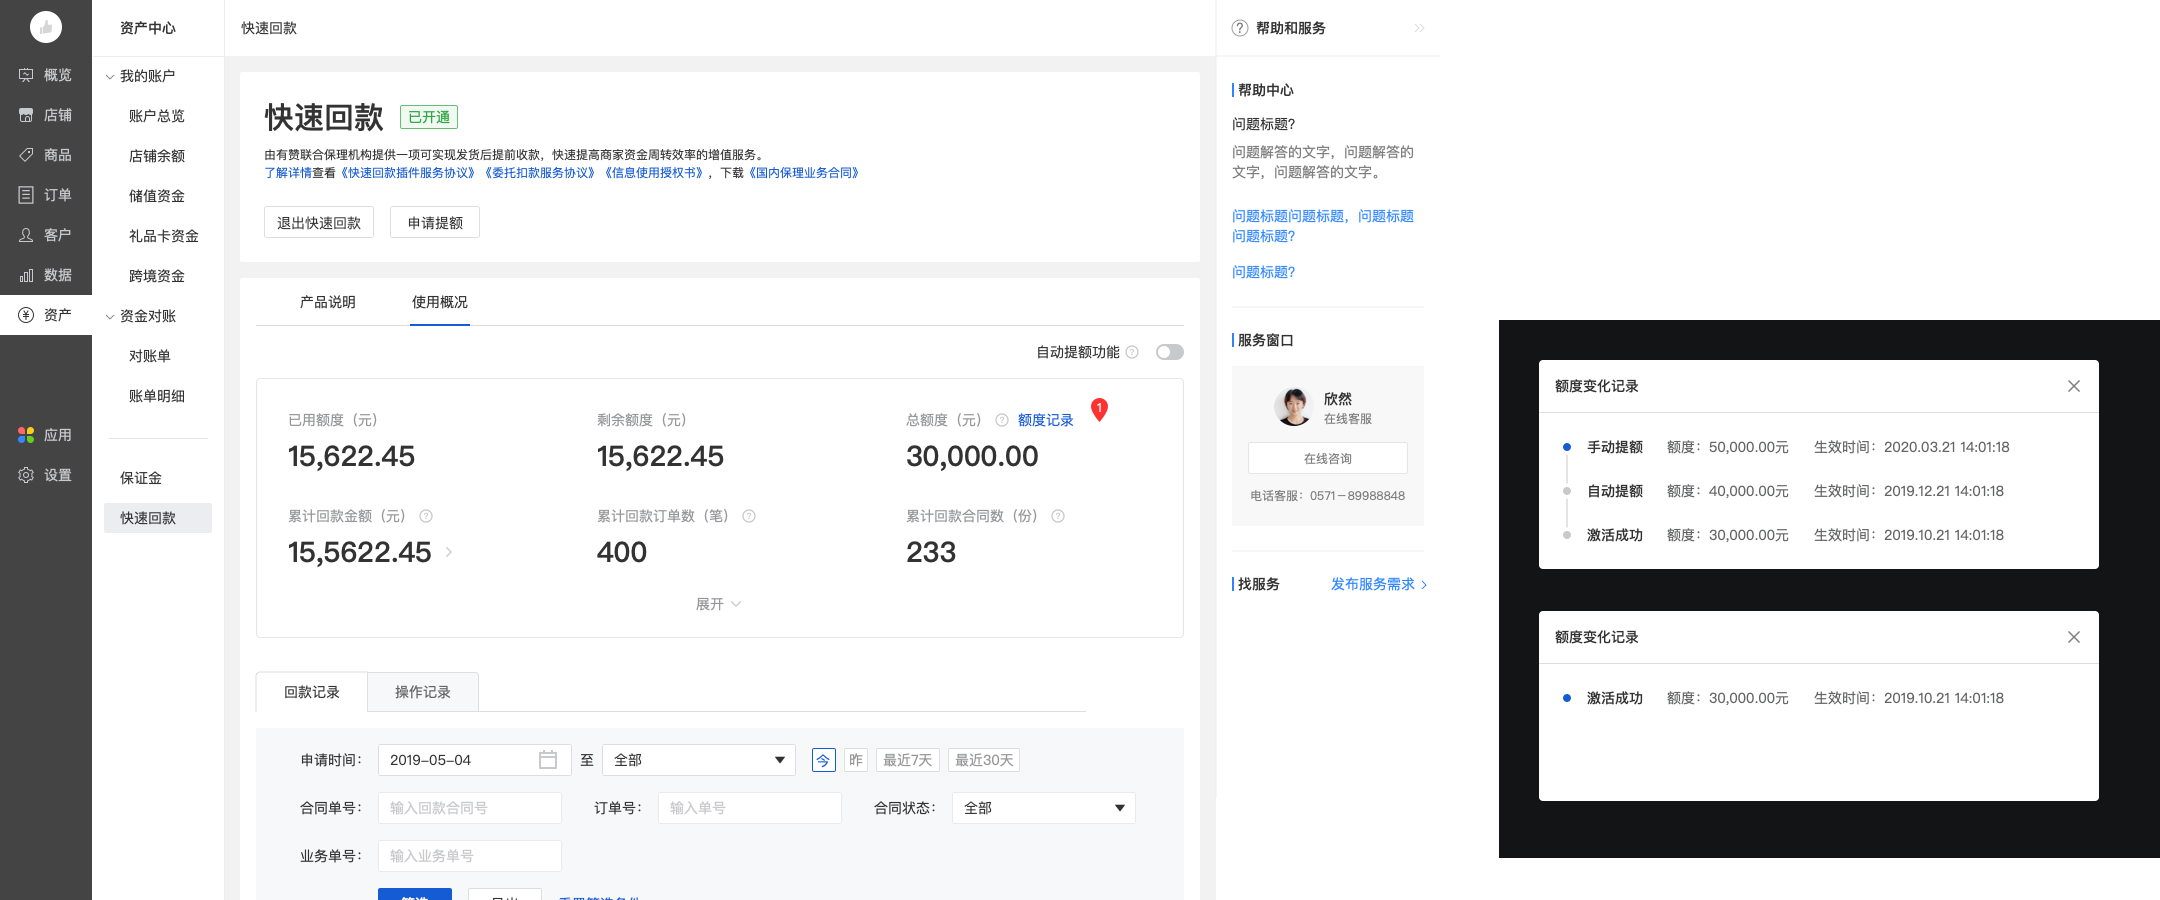Viewport: 2160px width, 900px height.
Task: Collapse the 我的账户 tree group
Action: pyautogui.click(x=110, y=77)
